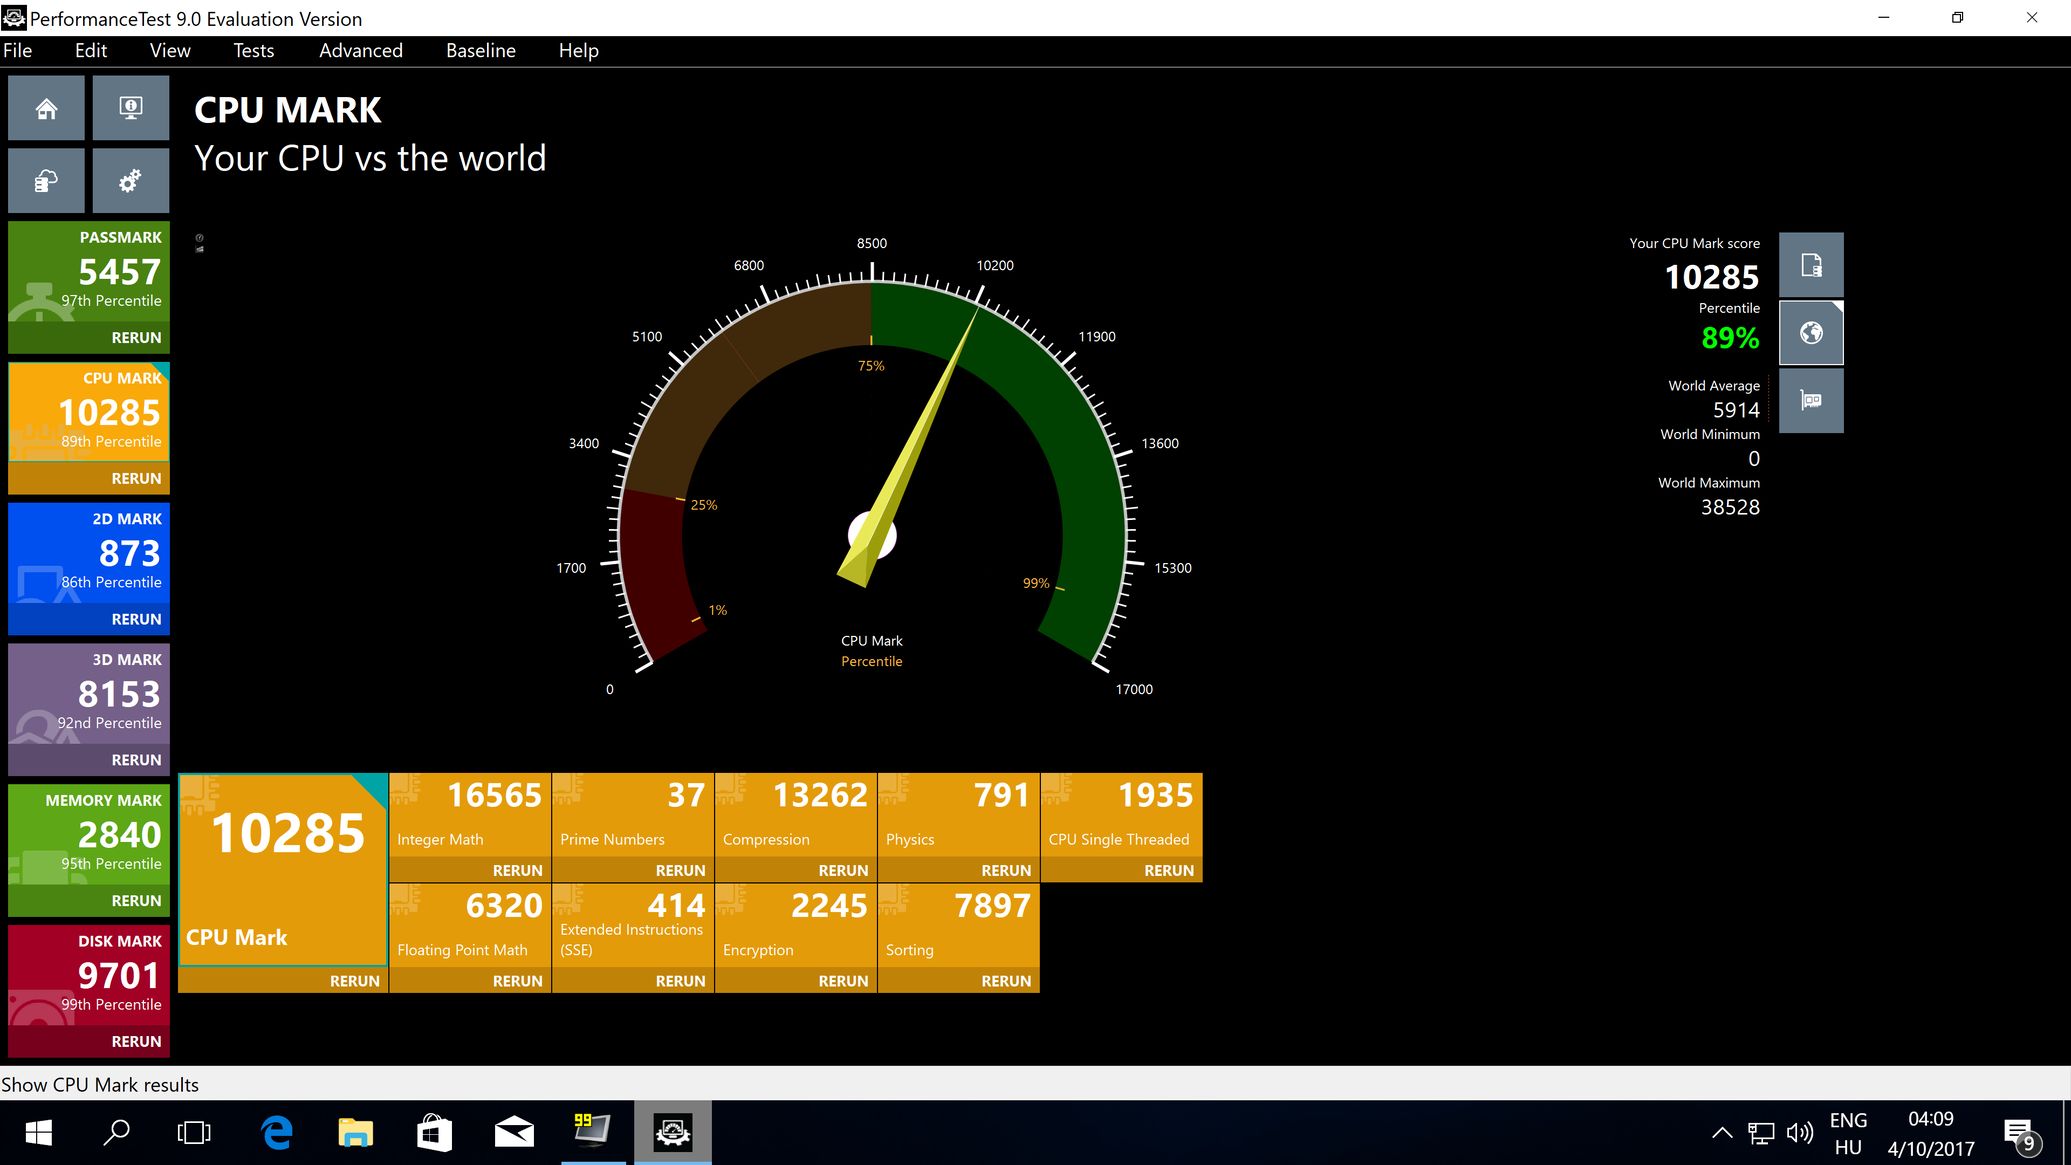Open the Home dashboard icon
The height and width of the screenshot is (1165, 2071).
46,108
